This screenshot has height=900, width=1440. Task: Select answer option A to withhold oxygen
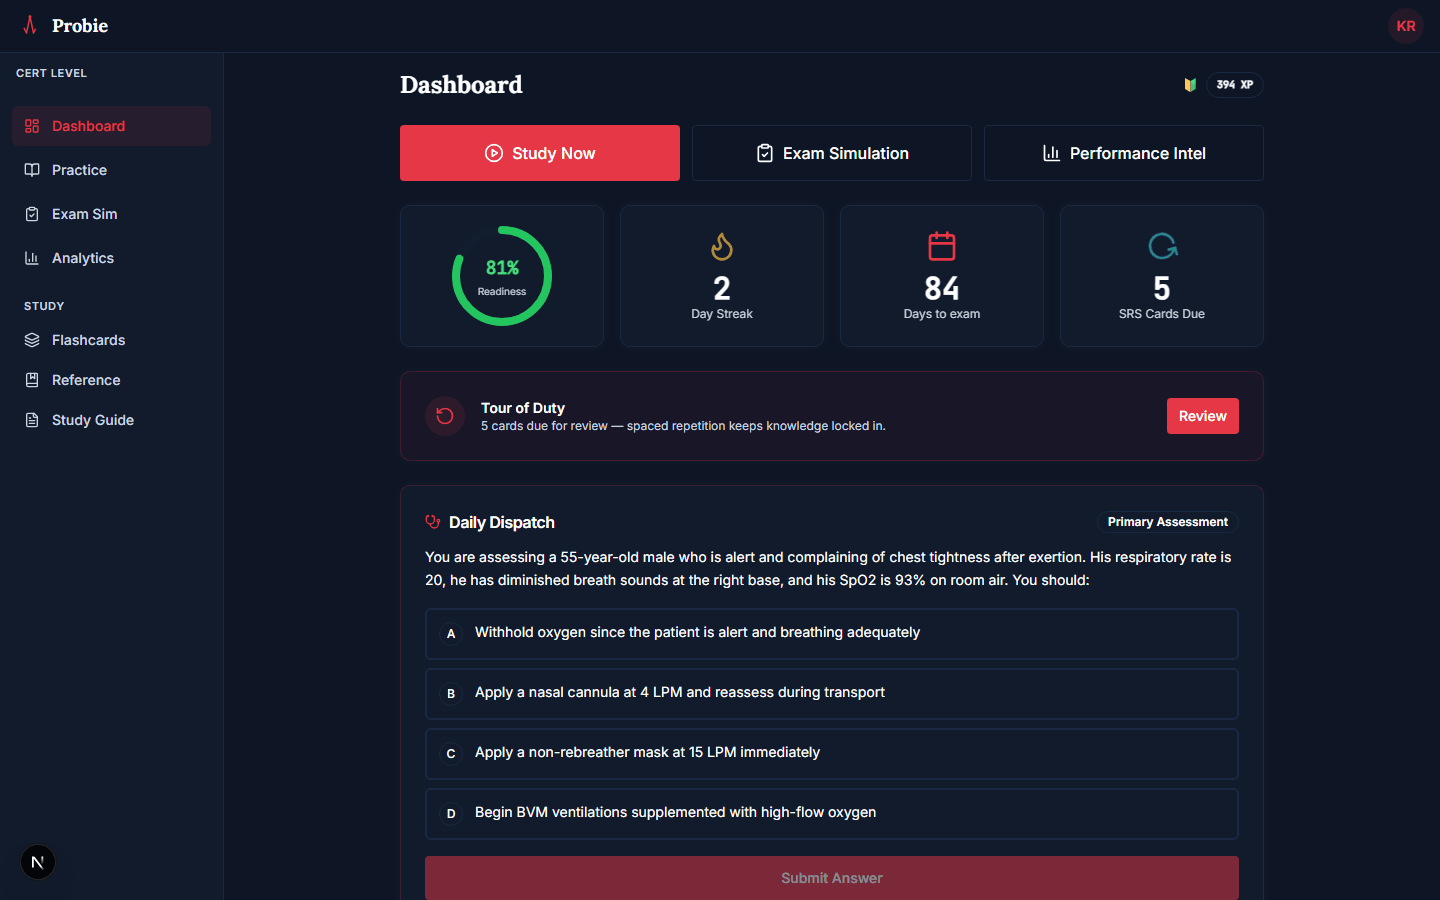click(831, 633)
